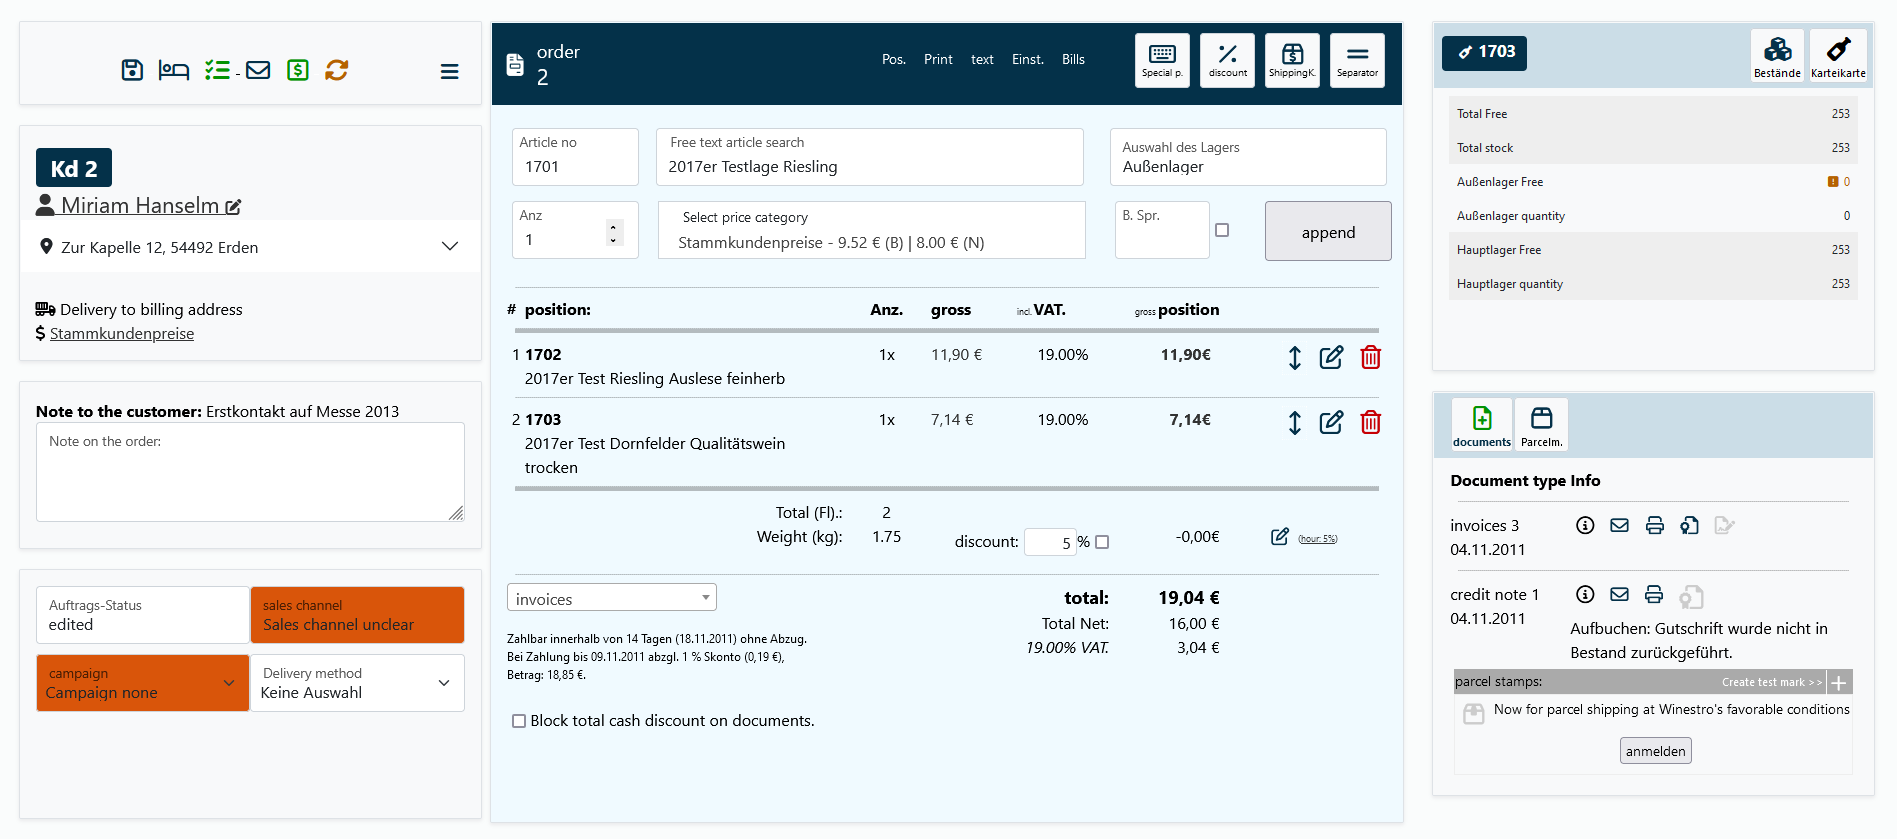1897x839 pixels.
Task: Enable the discount percent checkbox
Action: (x=1102, y=542)
